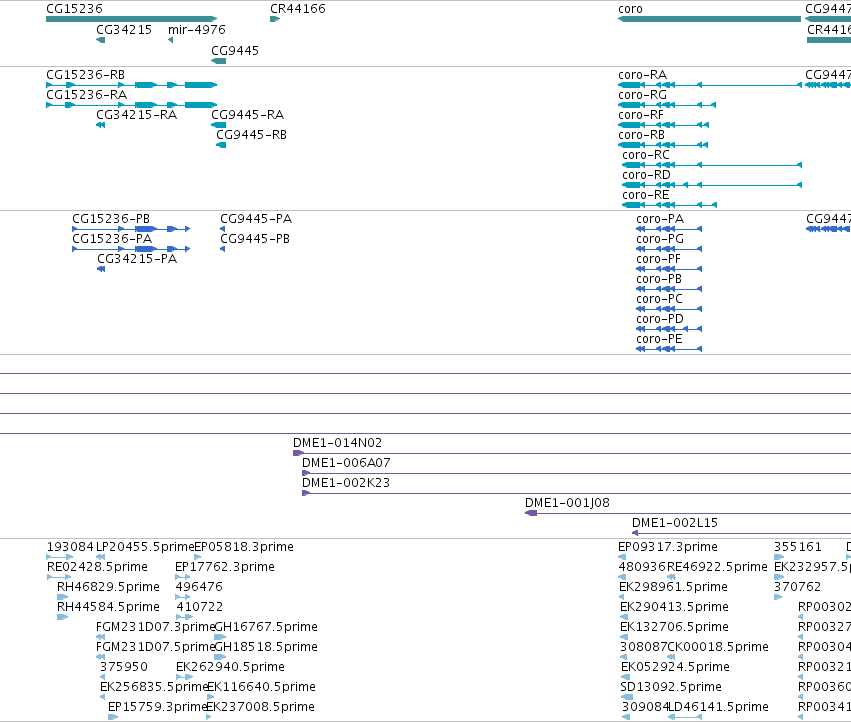851x722 pixels.
Task: Click clone DME1-001J08 label
Action: [567, 503]
